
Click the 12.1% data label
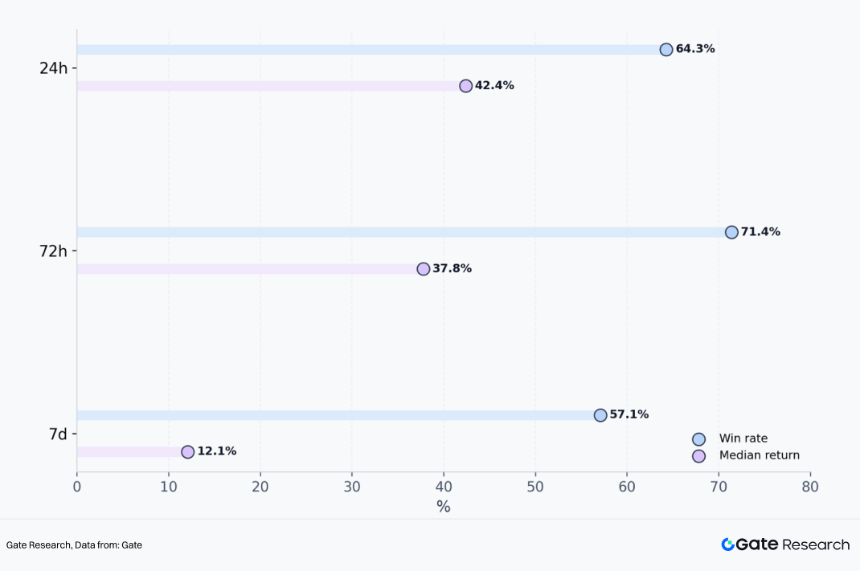217,452
